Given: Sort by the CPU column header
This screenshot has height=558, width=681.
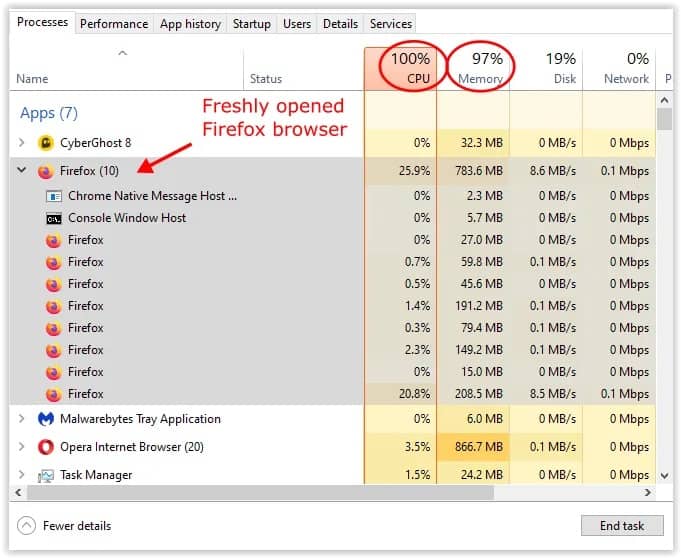Looking at the screenshot, I should [400, 69].
